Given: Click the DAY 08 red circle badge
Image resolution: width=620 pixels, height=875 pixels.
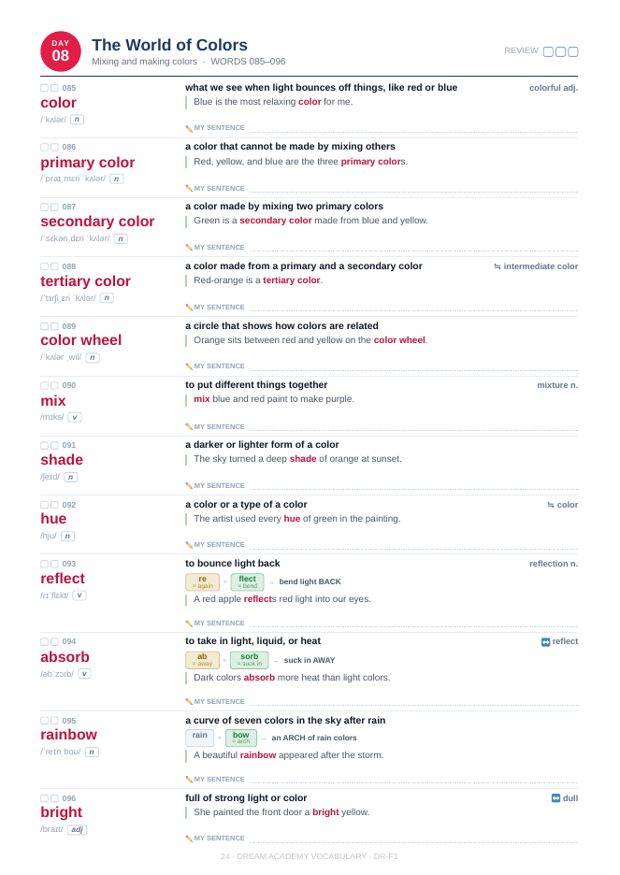Looking at the screenshot, I should 60,51.
